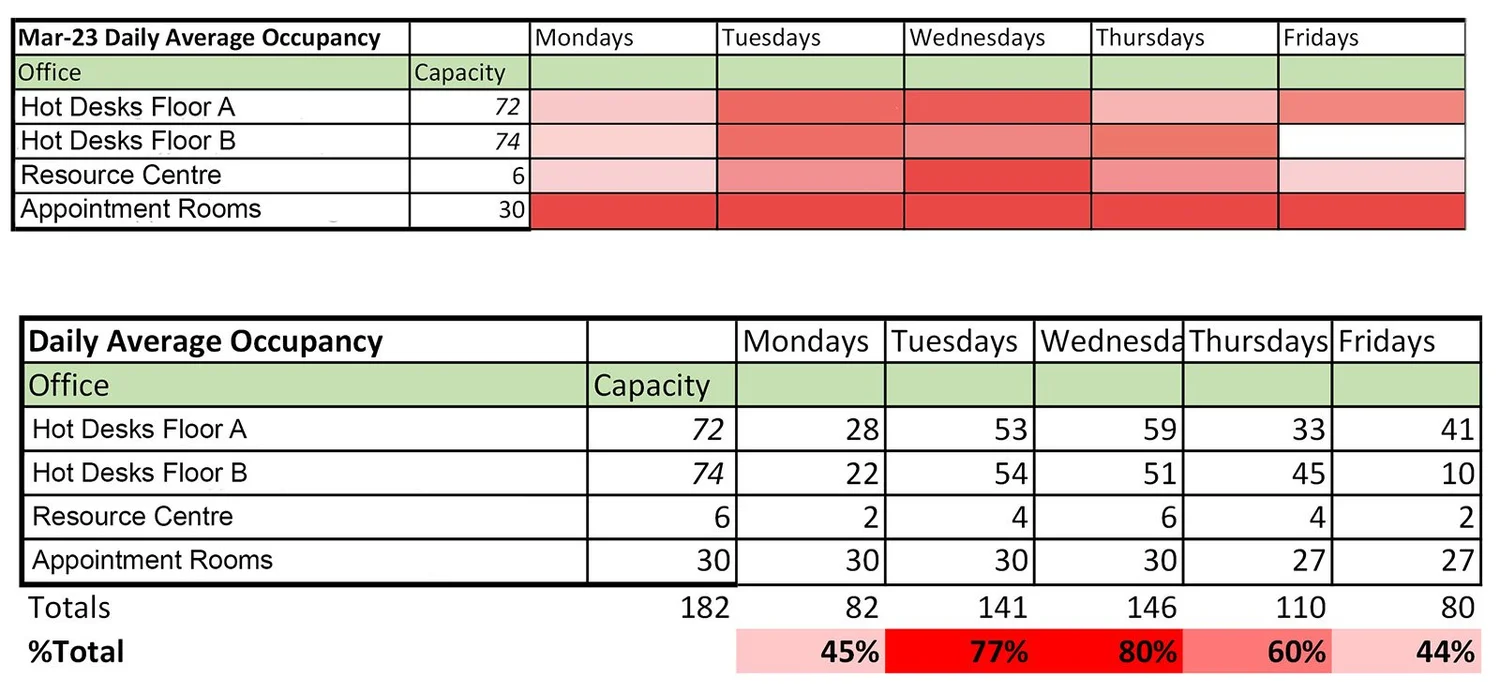Click the 60% Thursday total percentage cell
Image resolution: width=1500 pixels, height=696 pixels.
pyautogui.click(x=1257, y=652)
